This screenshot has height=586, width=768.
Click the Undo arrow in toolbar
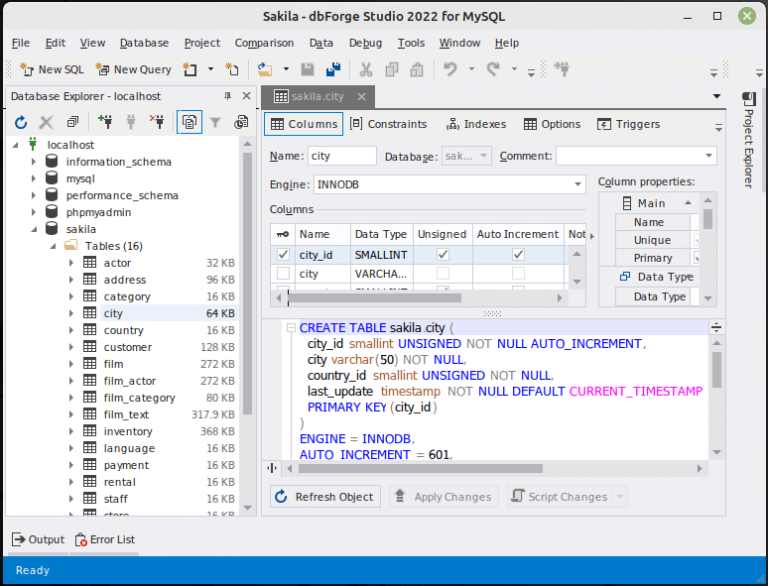[451, 69]
